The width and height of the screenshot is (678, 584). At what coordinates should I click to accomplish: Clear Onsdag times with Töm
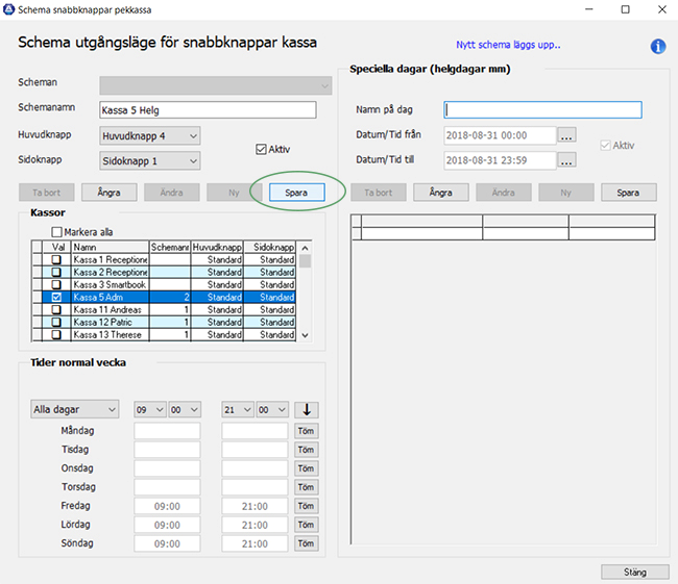(306, 468)
